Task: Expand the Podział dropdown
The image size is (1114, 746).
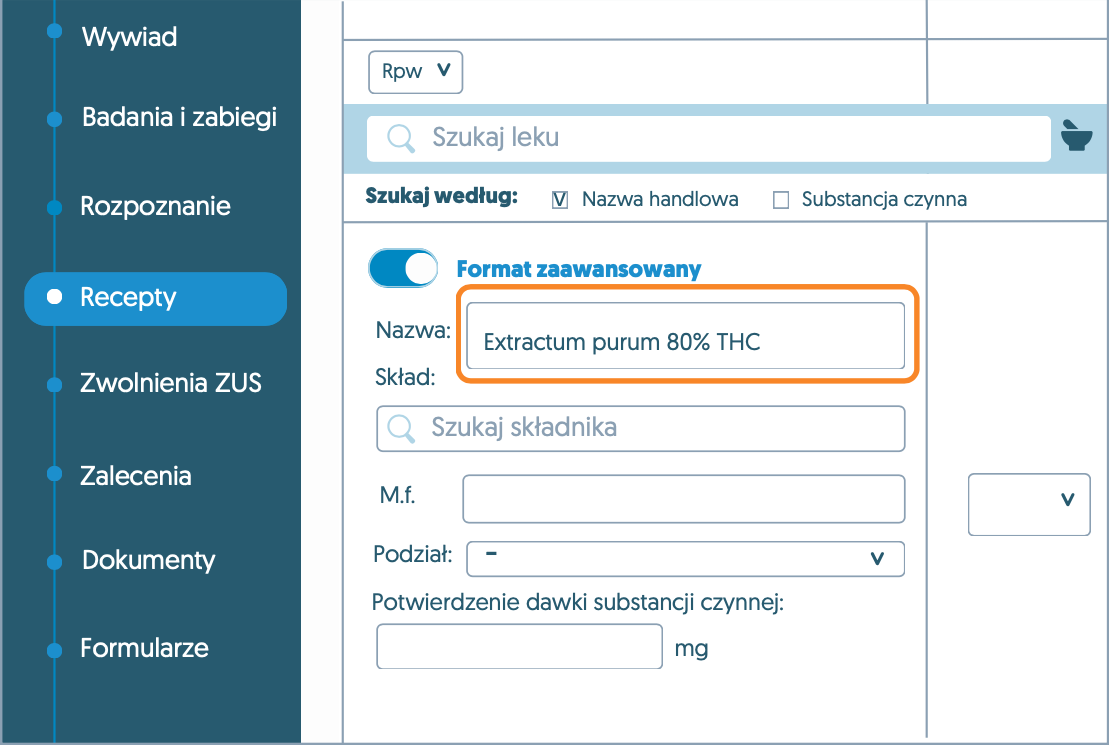Action: coord(685,558)
